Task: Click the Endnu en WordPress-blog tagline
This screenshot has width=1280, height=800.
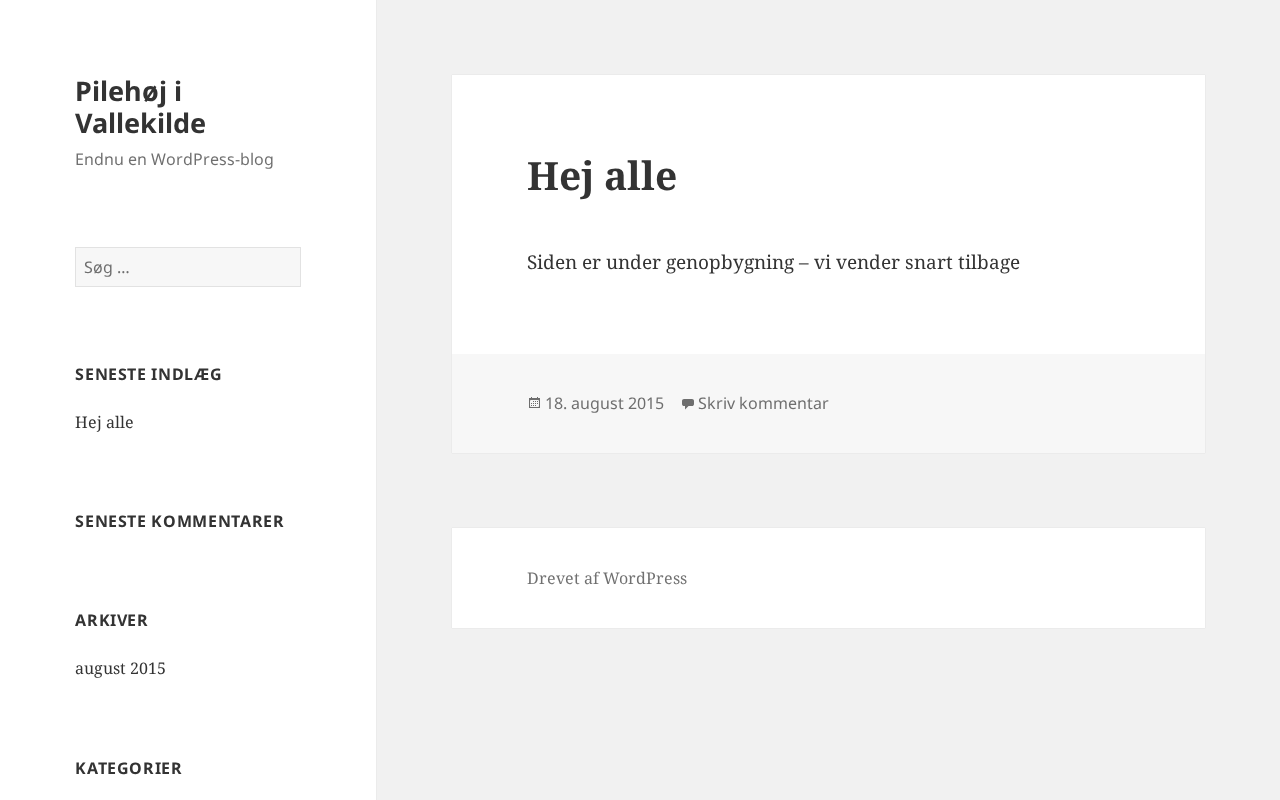Action: pyautogui.click(x=174, y=159)
